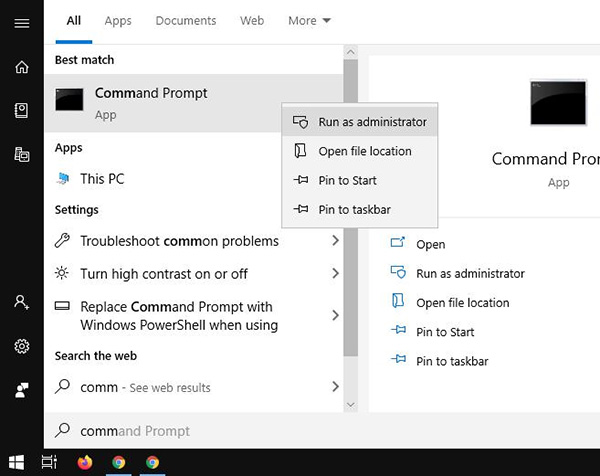Click Open in the right details pane

[x=430, y=244]
